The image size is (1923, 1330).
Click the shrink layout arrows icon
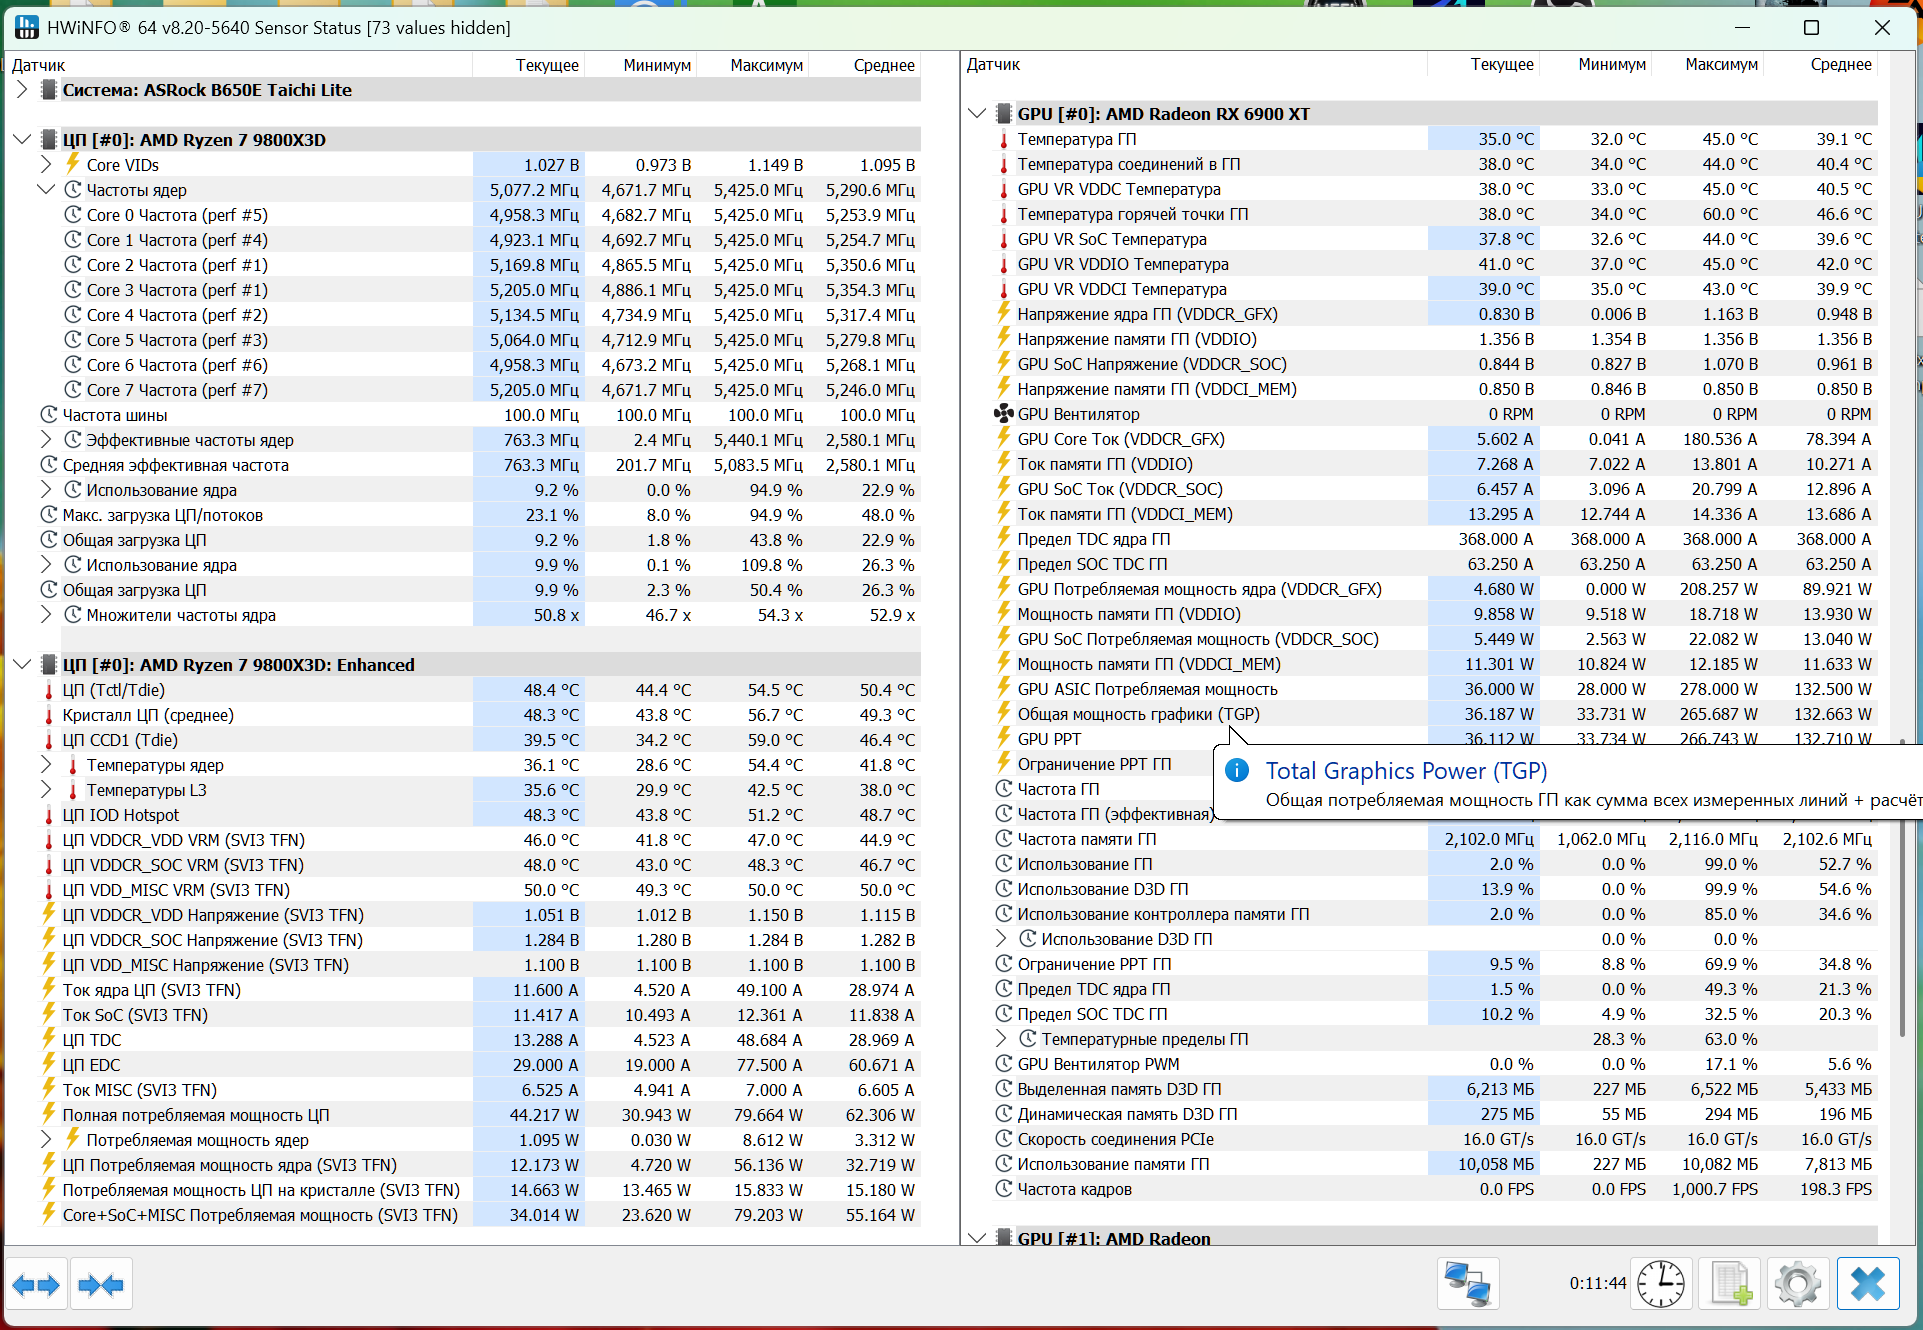click(101, 1285)
